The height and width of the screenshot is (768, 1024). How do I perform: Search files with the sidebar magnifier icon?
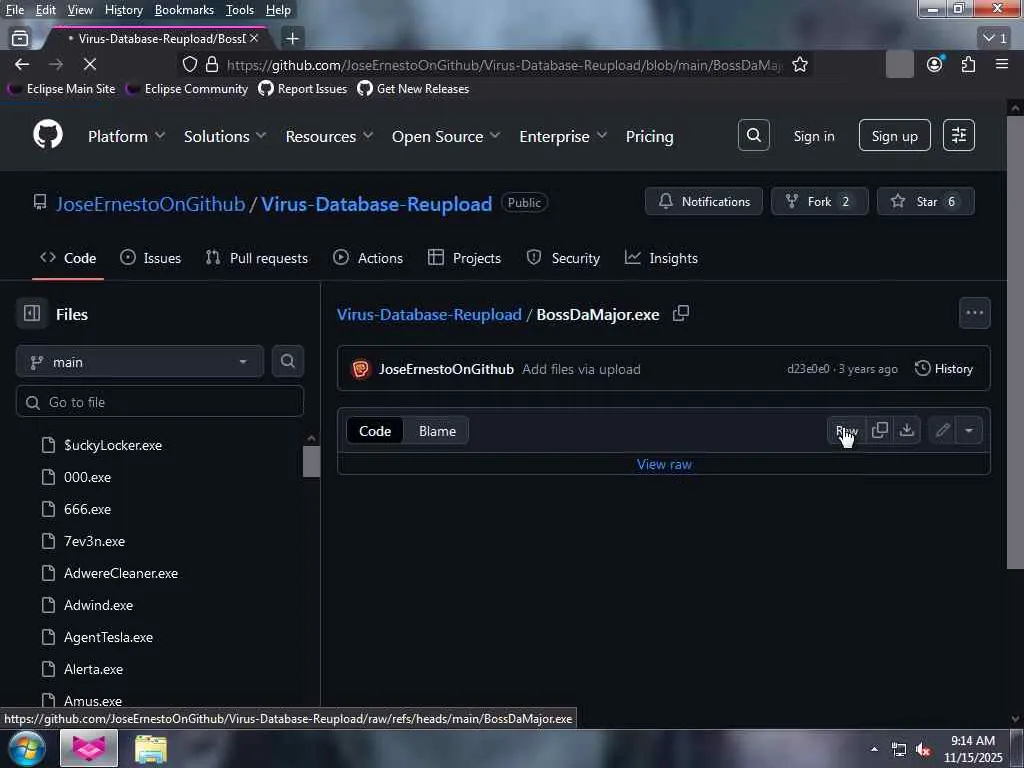coord(287,361)
